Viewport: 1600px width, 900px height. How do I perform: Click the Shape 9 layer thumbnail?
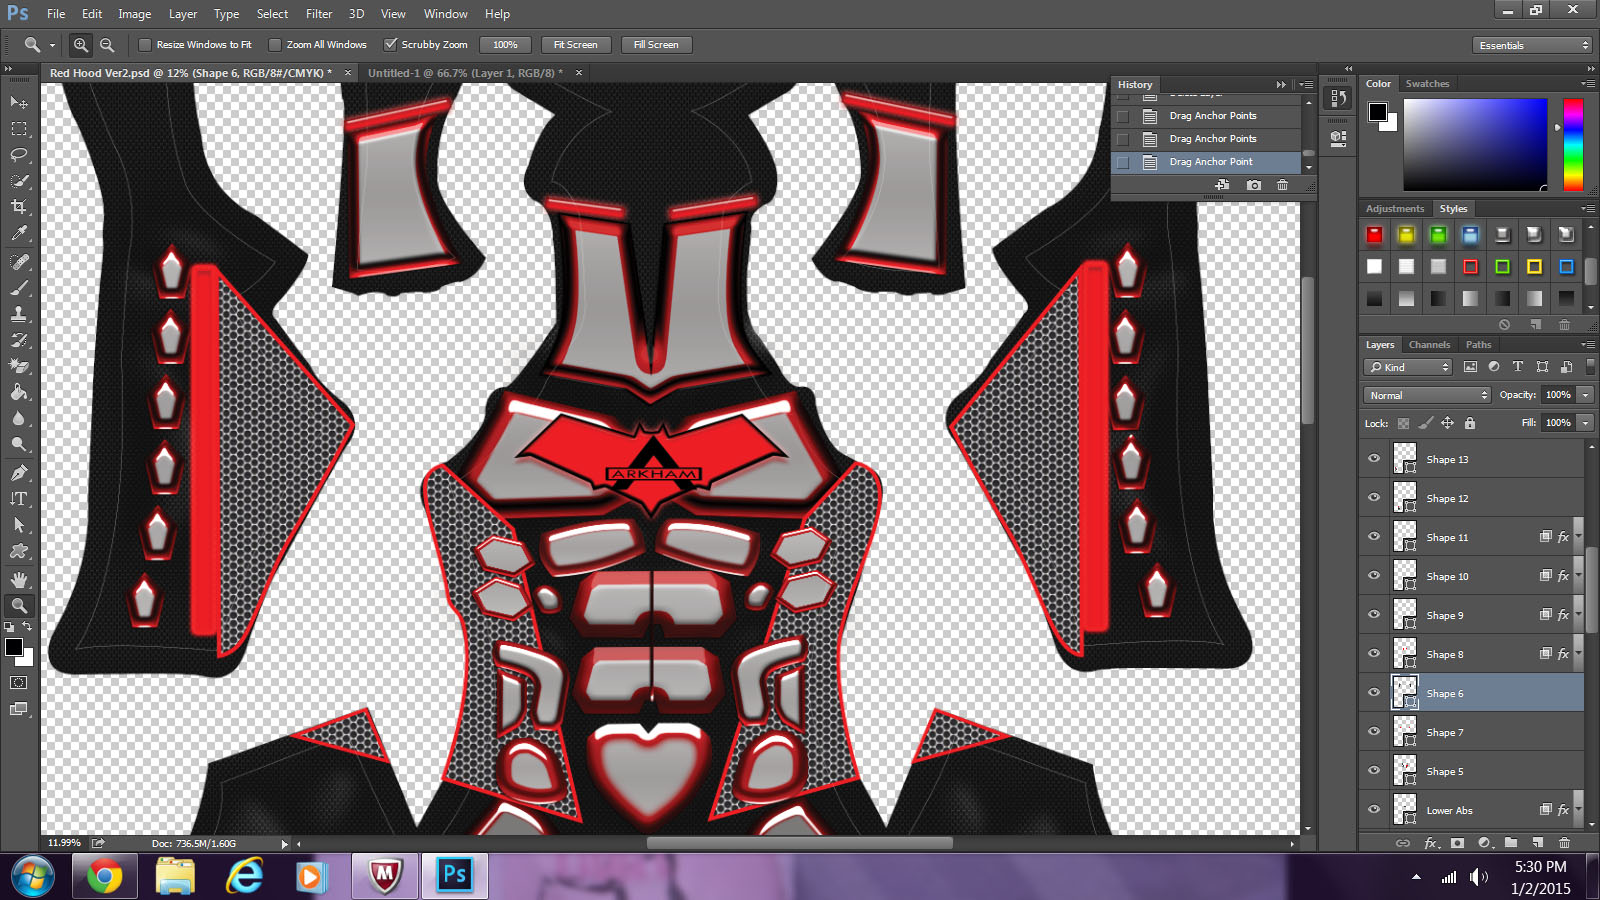pos(1405,615)
